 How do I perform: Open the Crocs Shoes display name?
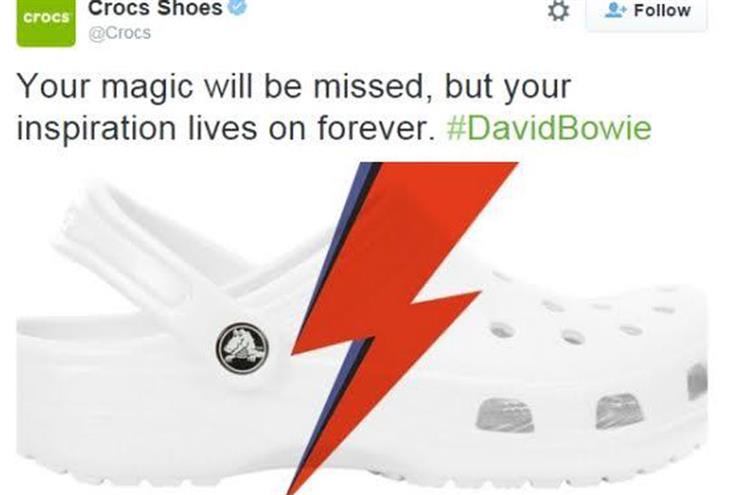point(155,8)
